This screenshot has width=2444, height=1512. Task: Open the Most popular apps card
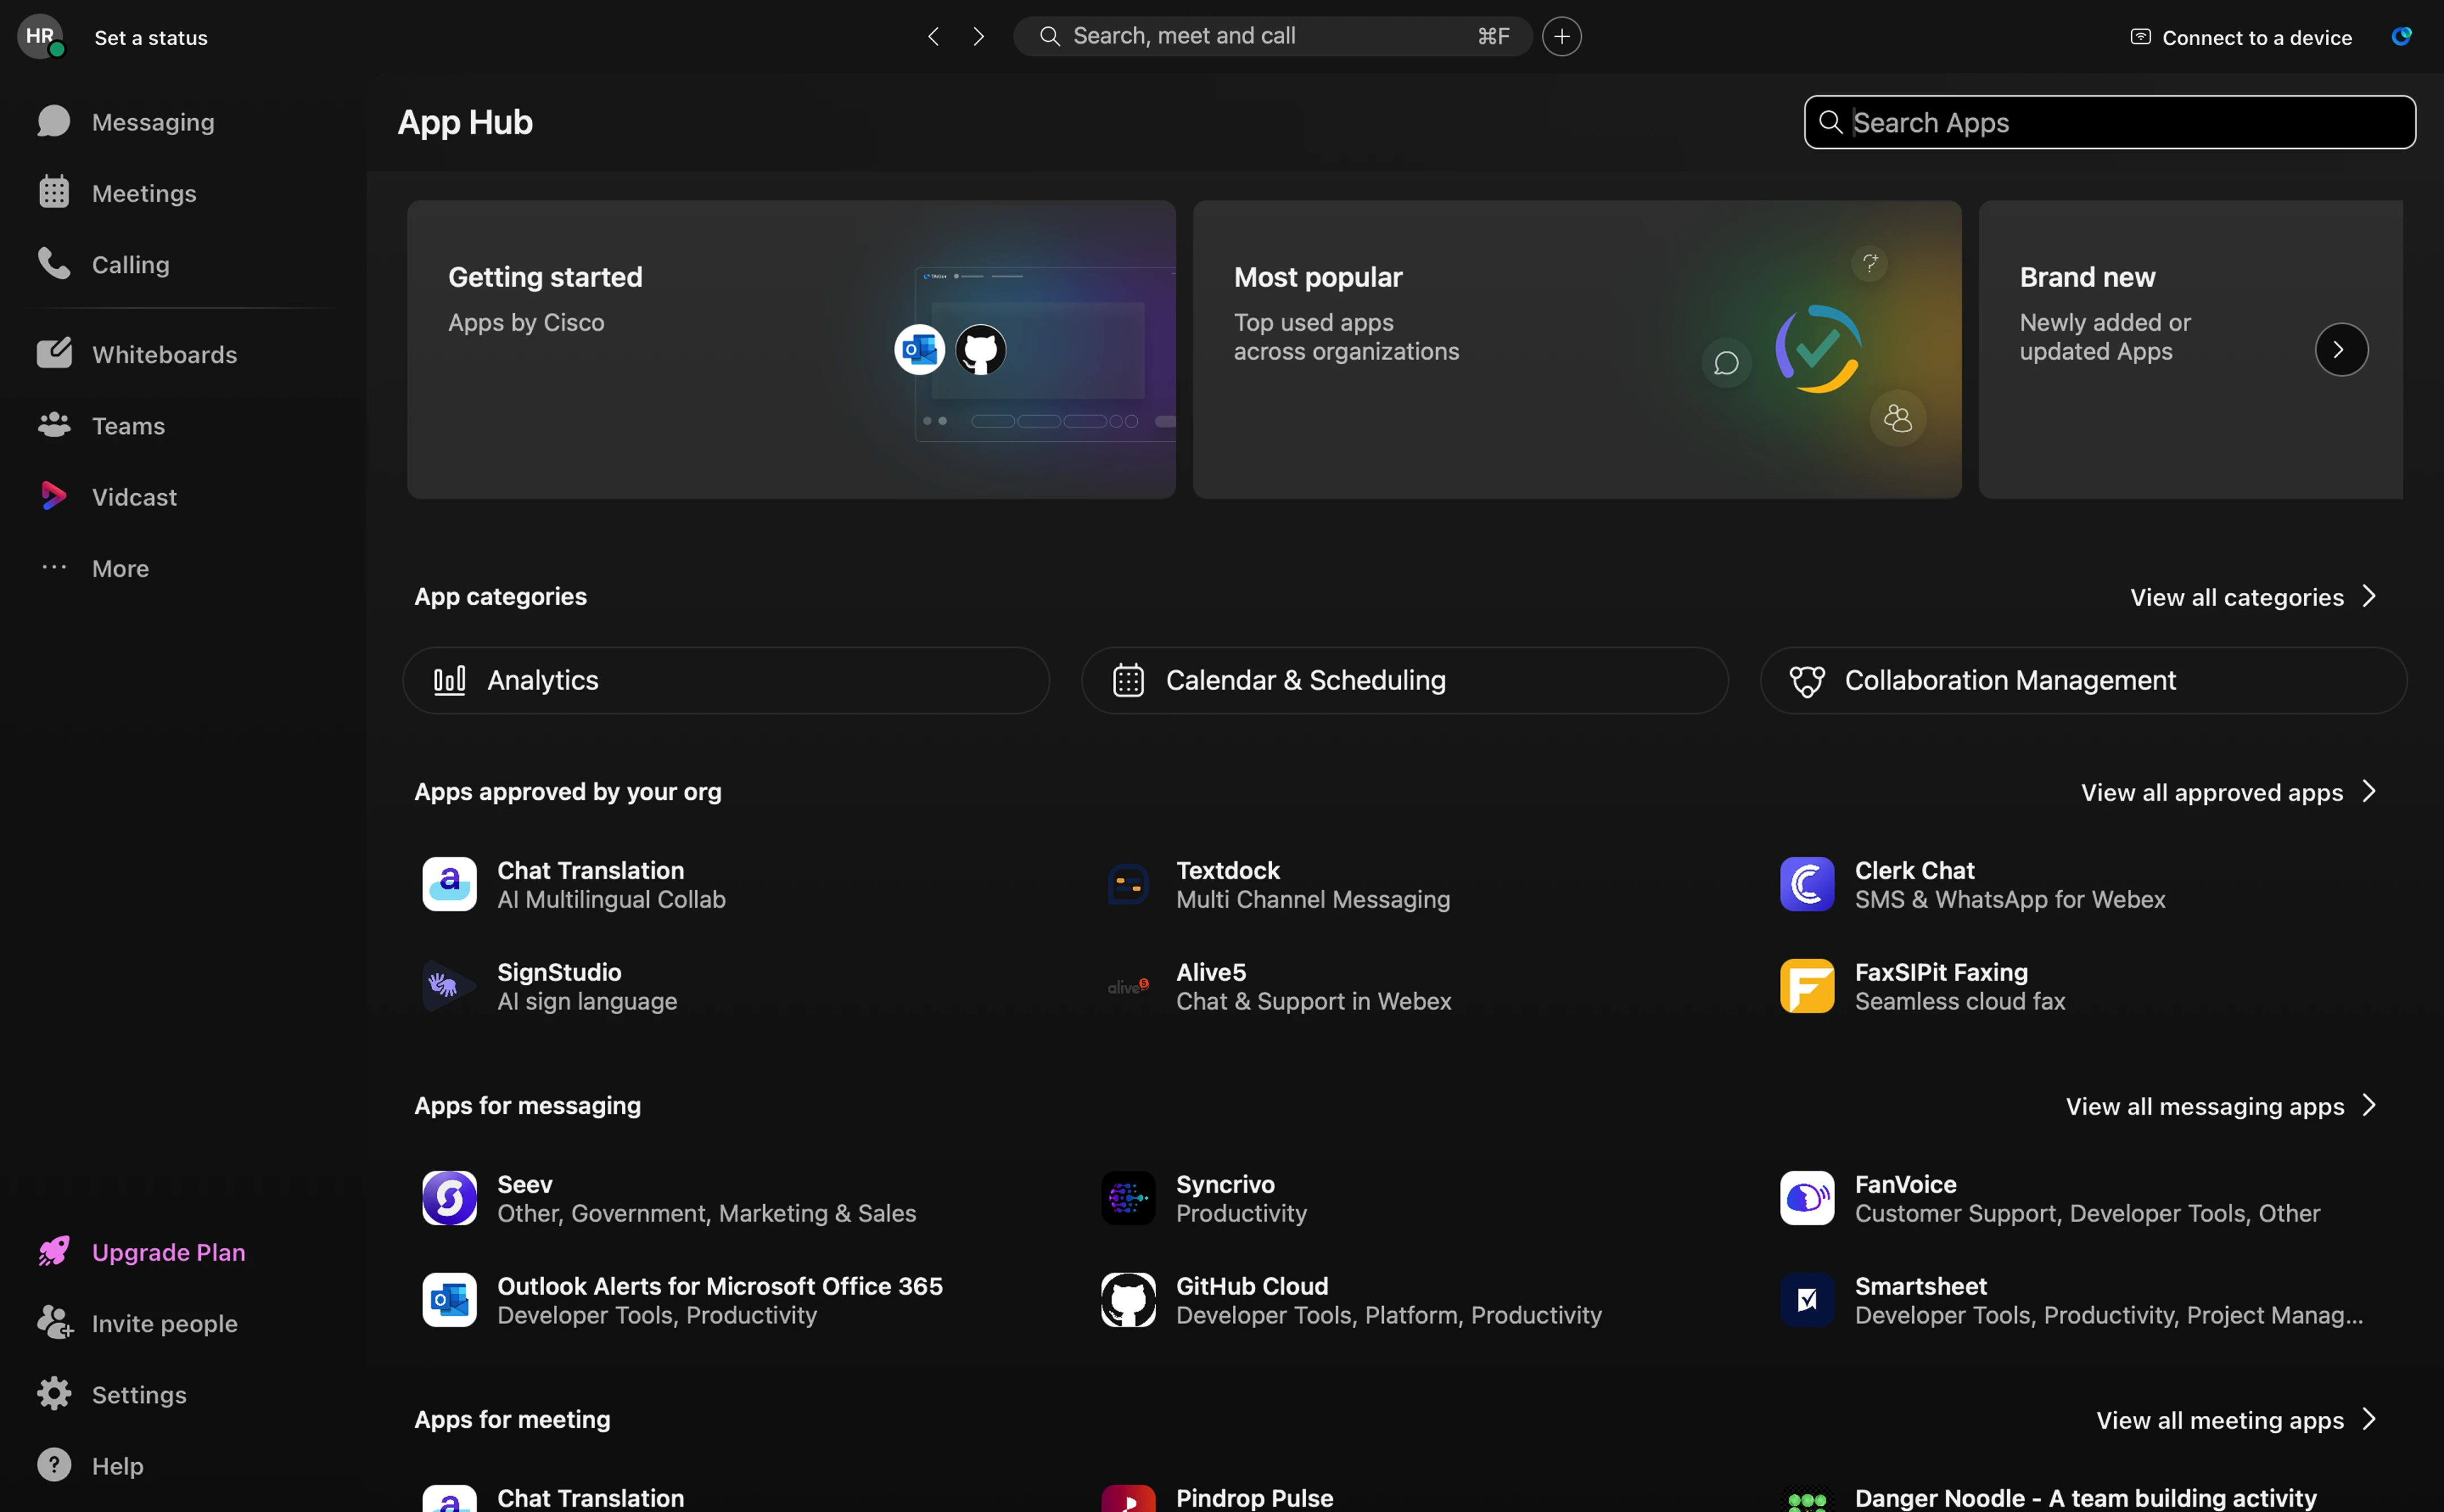(x=1577, y=349)
